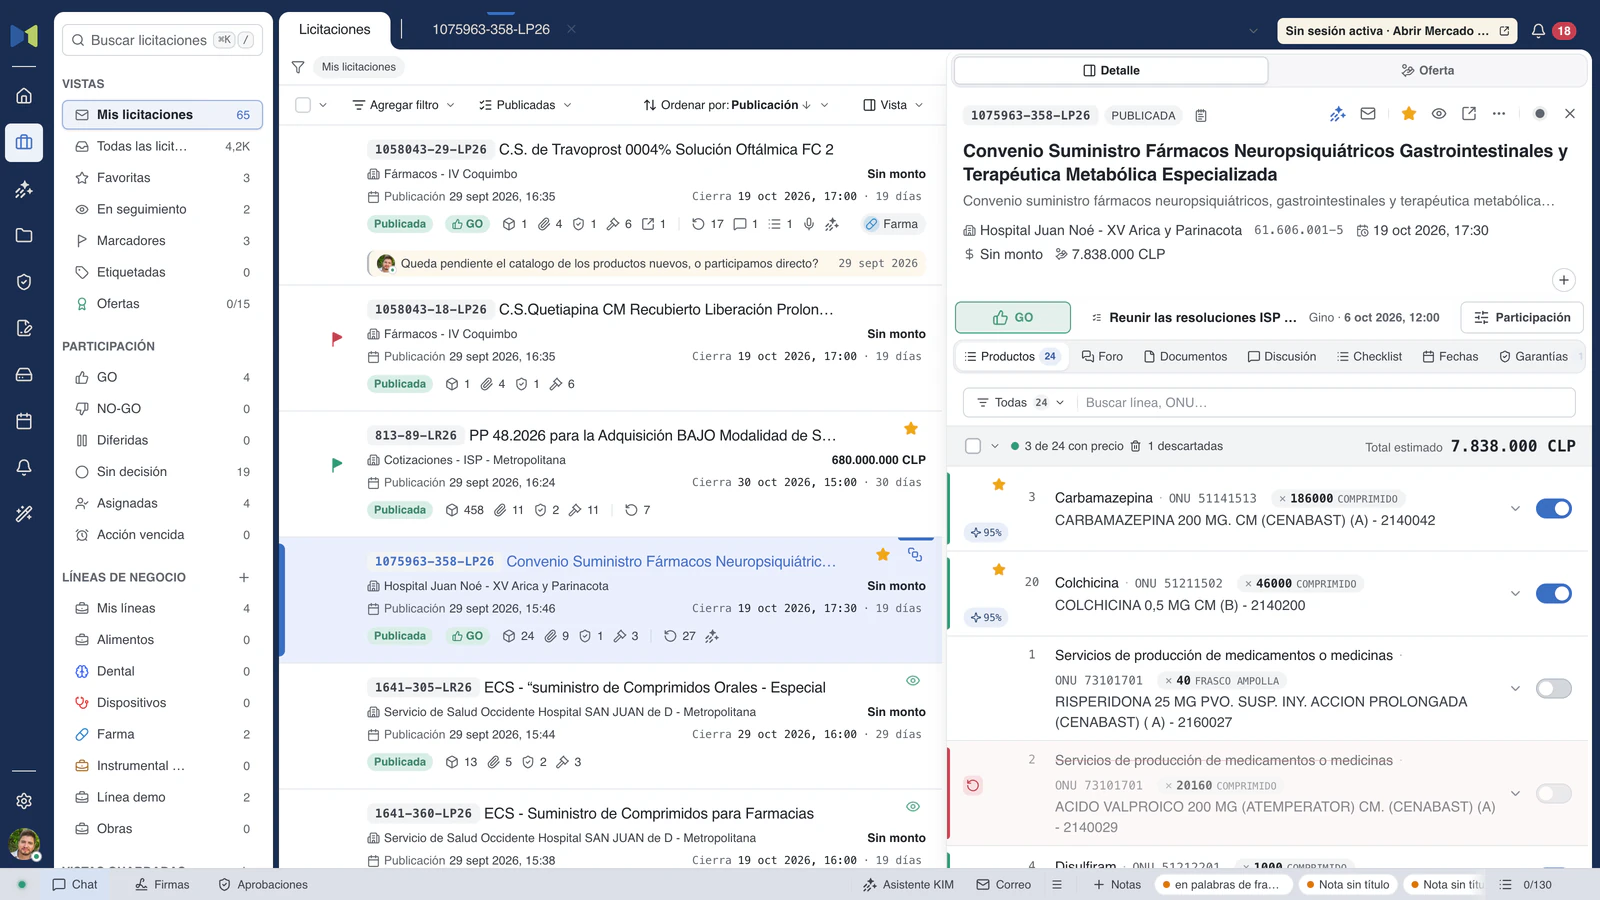The image size is (1600, 900).
Task: Click the star on 813-89-LR26 tender
Action: (911, 429)
